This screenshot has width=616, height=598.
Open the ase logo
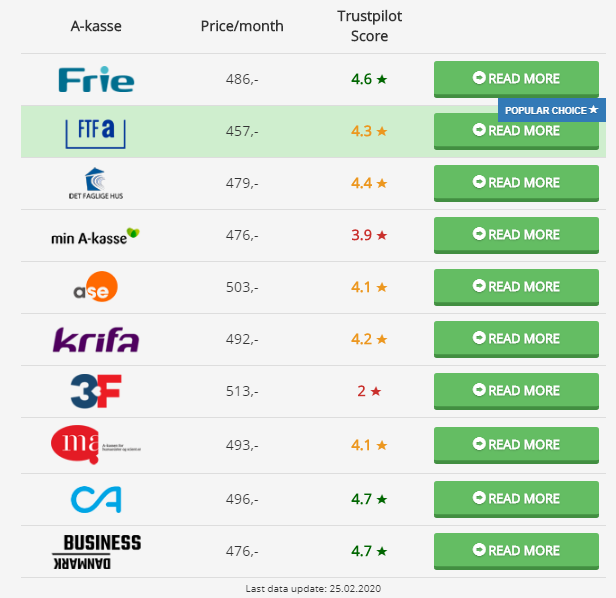pyautogui.click(x=95, y=287)
